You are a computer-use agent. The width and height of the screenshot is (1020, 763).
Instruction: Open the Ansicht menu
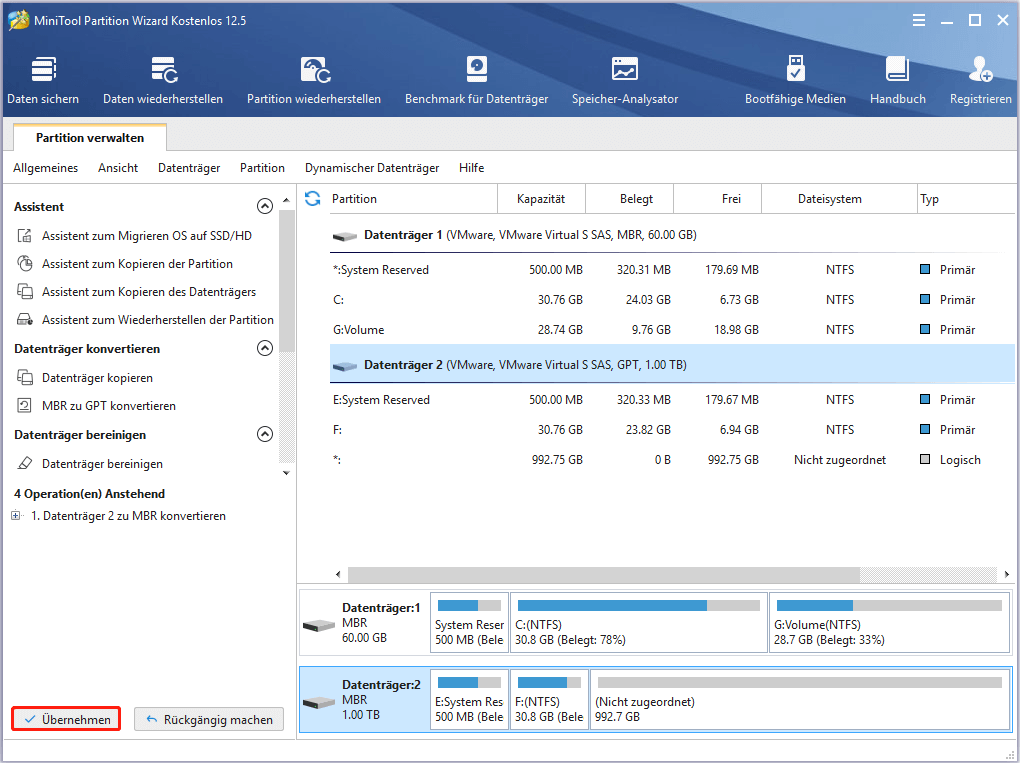coord(118,168)
